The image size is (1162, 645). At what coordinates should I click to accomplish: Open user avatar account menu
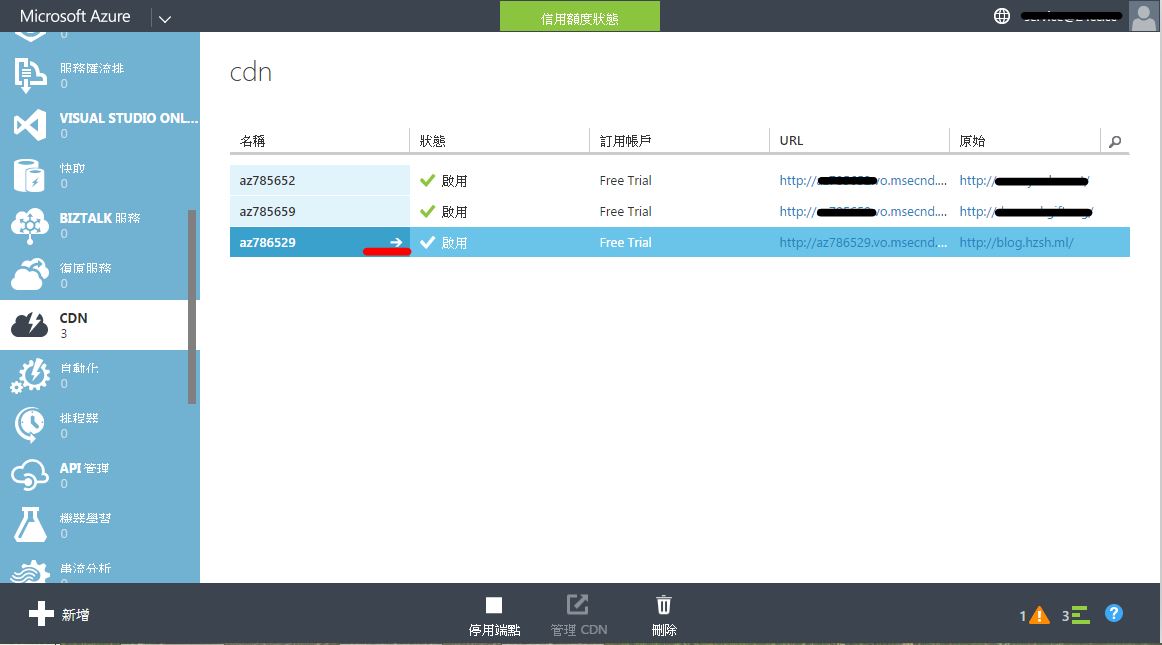pyautogui.click(x=1142, y=16)
